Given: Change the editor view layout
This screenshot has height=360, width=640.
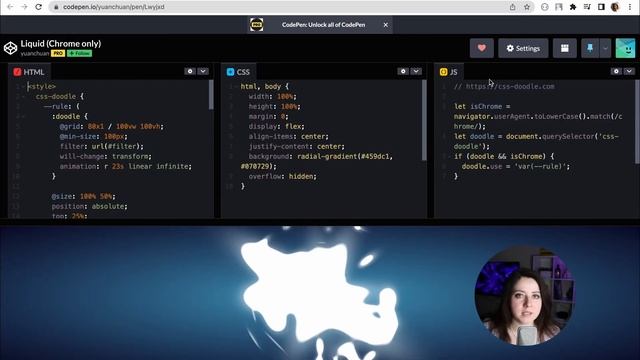Looking at the screenshot, I should click(x=564, y=48).
